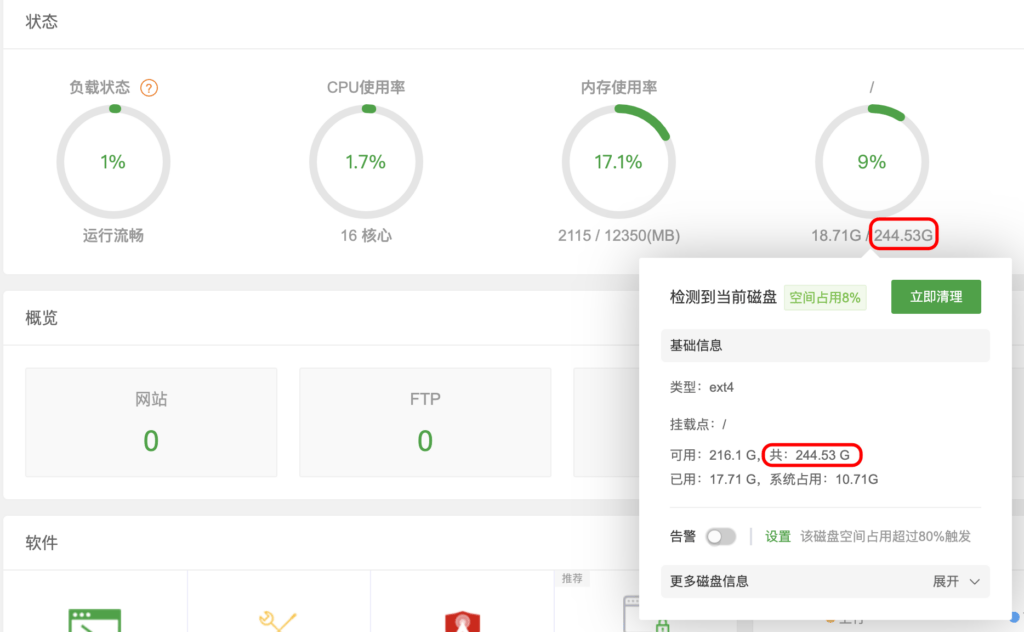This screenshot has height=632, width=1024.
Task: Click the 244.53G total under disk gauge
Action: 903,235
